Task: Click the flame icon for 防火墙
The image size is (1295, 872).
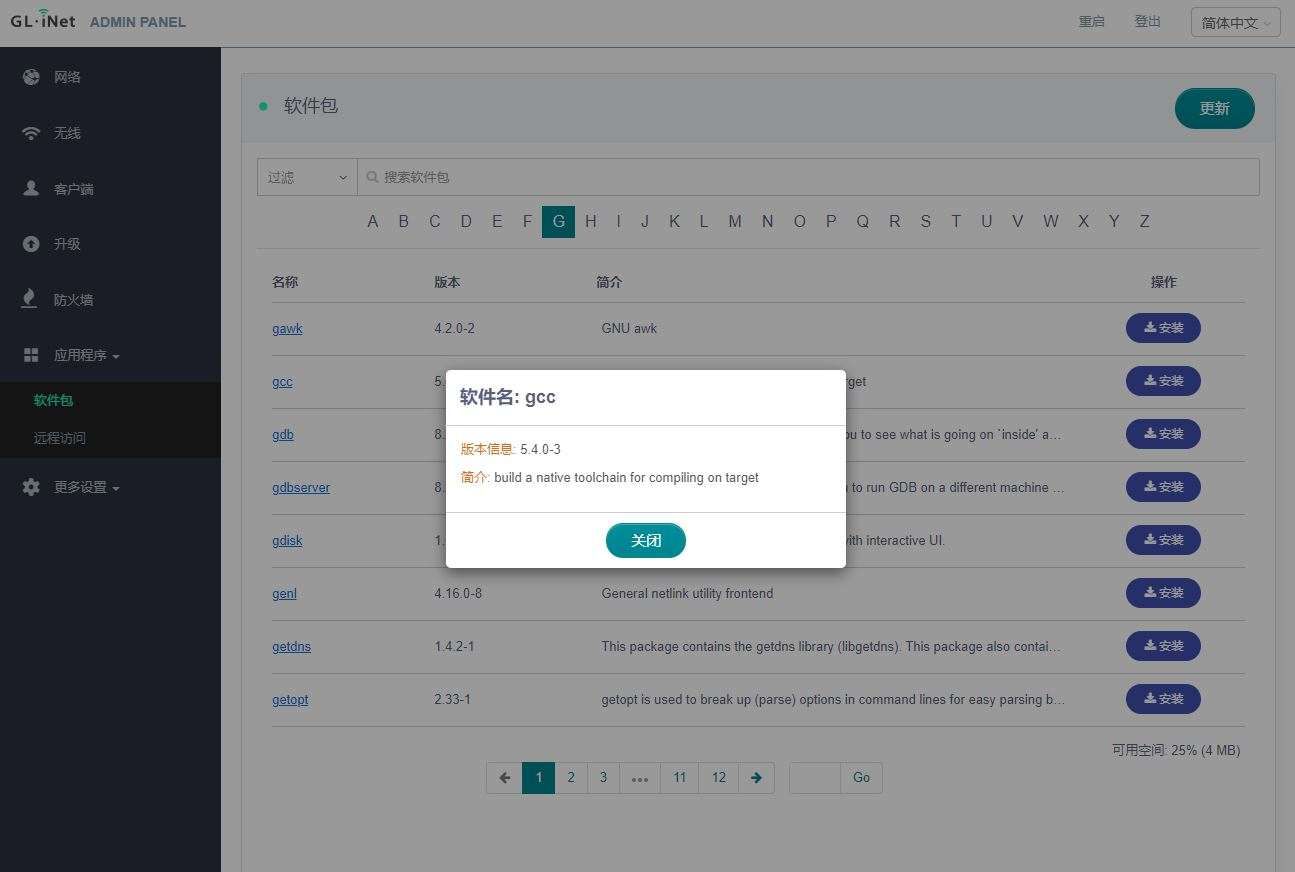Action: (31, 299)
